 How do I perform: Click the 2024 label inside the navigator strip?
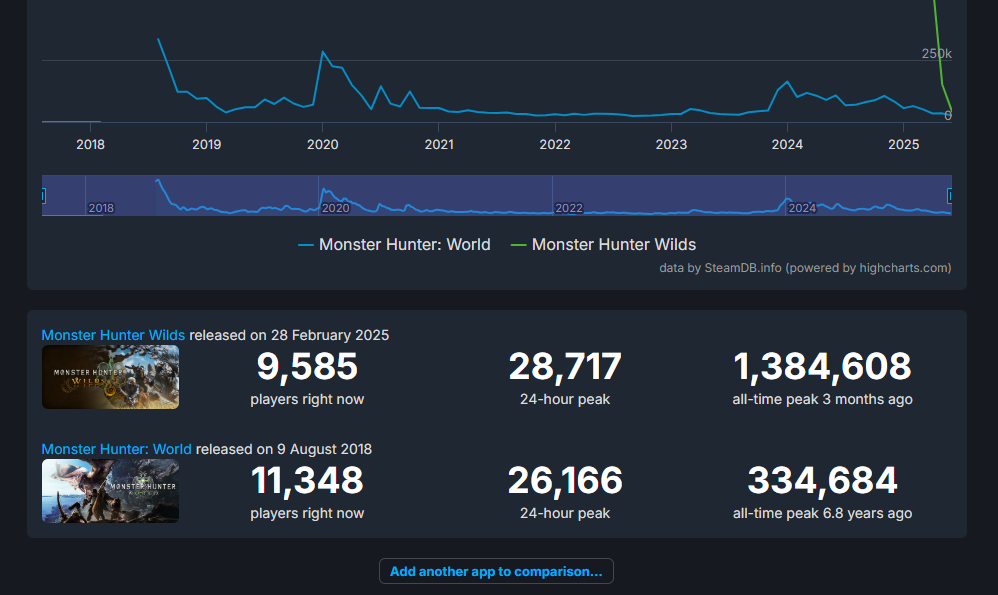(x=802, y=208)
